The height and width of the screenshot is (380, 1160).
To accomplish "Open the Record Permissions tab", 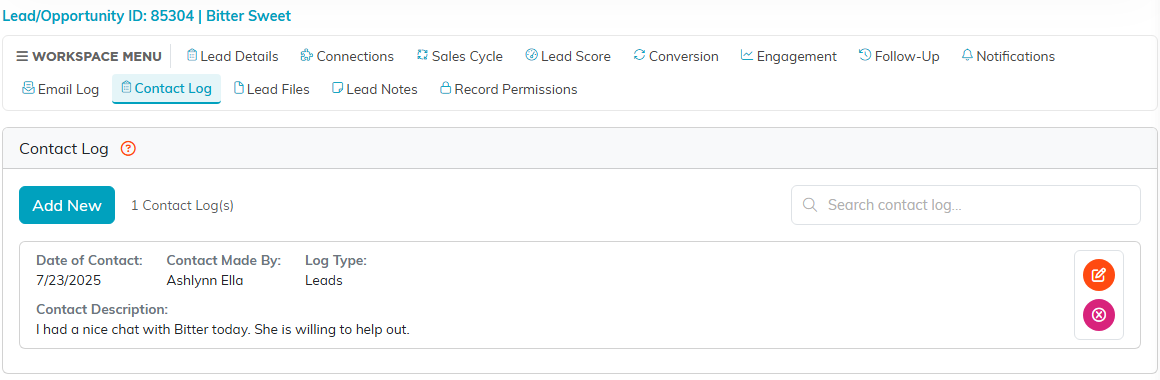I will 508,89.
